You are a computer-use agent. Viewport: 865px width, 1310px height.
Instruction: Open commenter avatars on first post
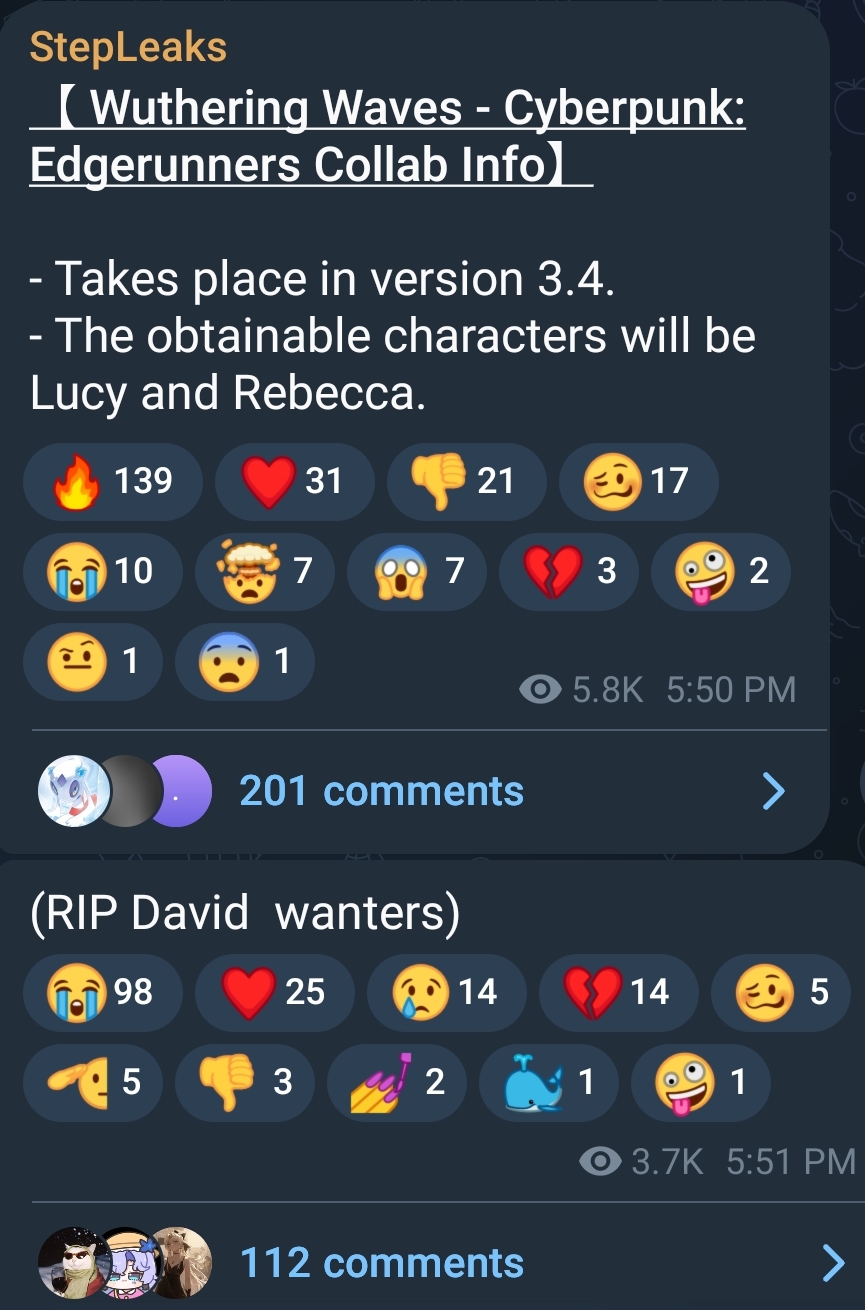click(x=124, y=792)
